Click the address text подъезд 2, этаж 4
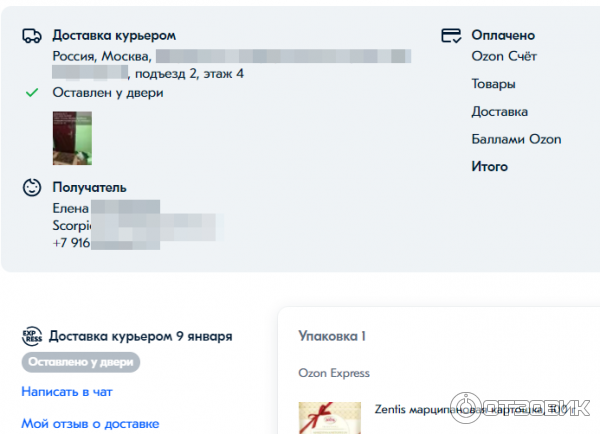 tap(189, 73)
